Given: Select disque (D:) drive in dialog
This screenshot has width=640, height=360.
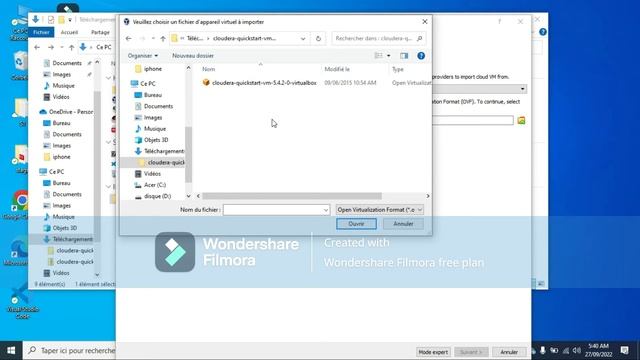Looking at the screenshot, I should click(157, 196).
